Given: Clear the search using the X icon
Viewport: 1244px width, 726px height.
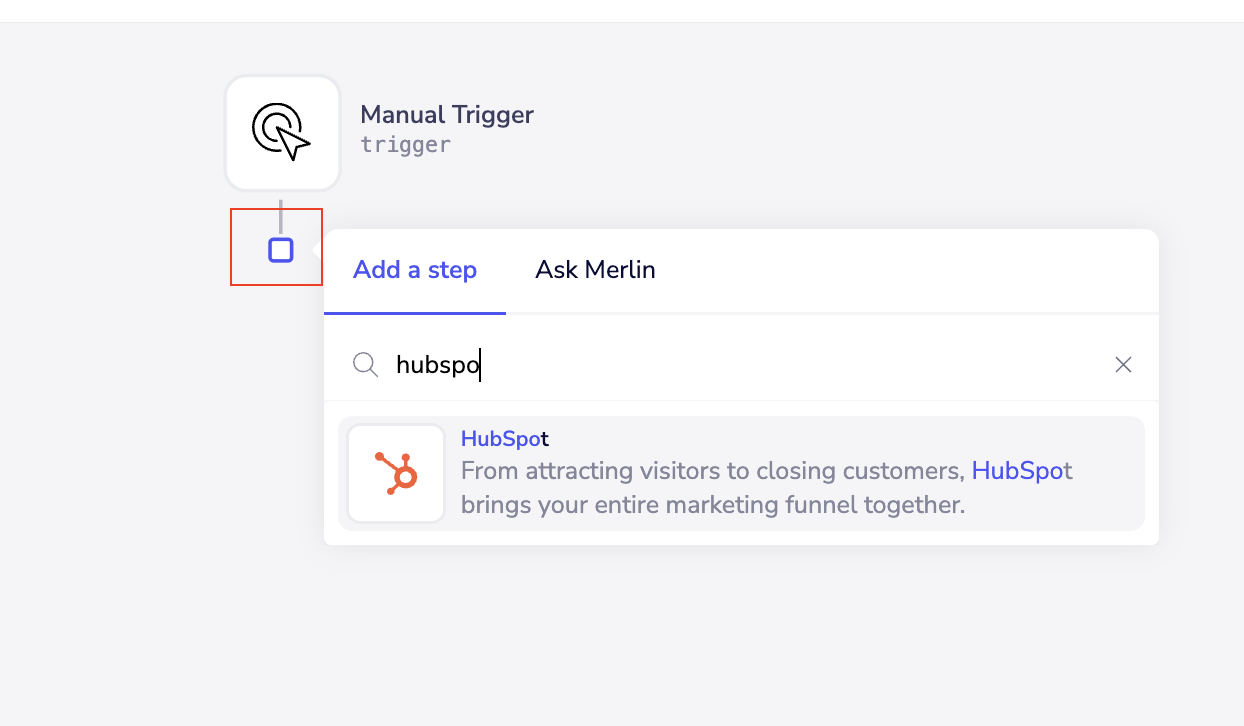Looking at the screenshot, I should tap(1123, 364).
